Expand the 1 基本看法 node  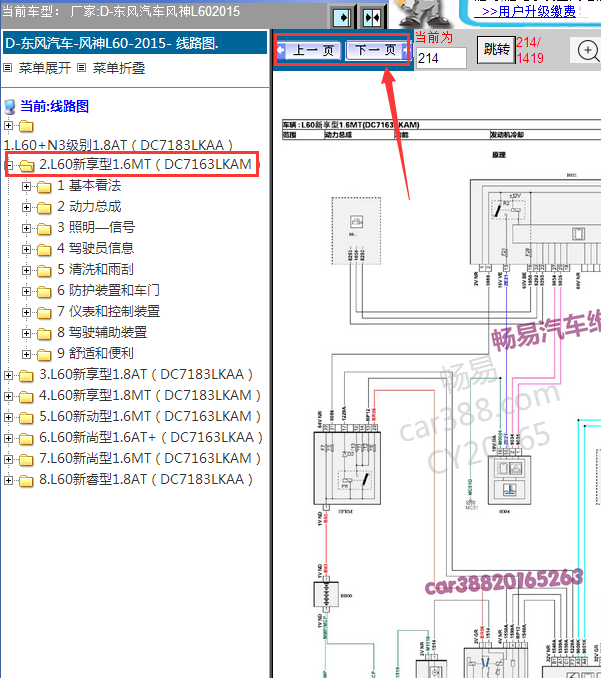click(26, 186)
